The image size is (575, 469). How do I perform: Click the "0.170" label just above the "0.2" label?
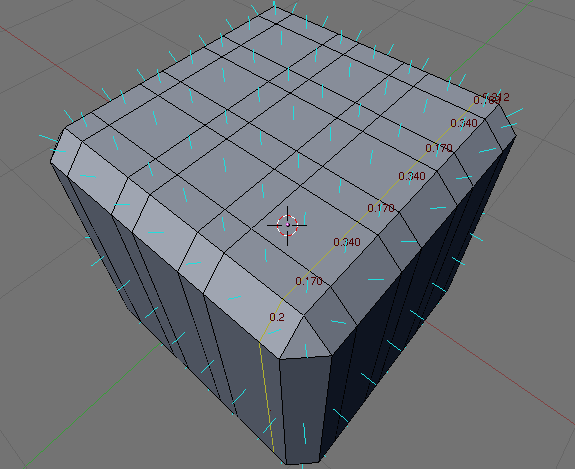pyautogui.click(x=309, y=281)
